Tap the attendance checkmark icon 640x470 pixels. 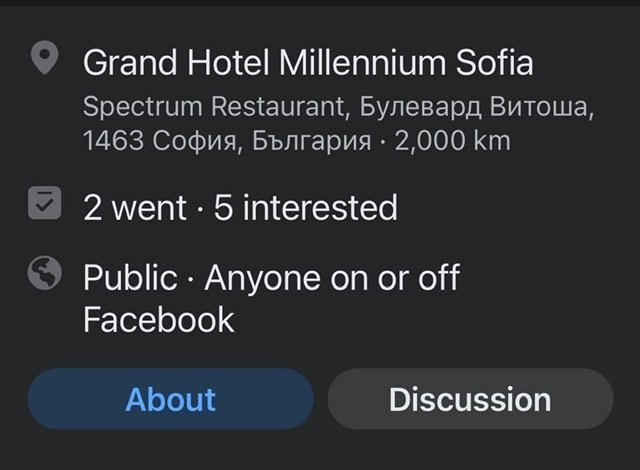tap(44, 204)
